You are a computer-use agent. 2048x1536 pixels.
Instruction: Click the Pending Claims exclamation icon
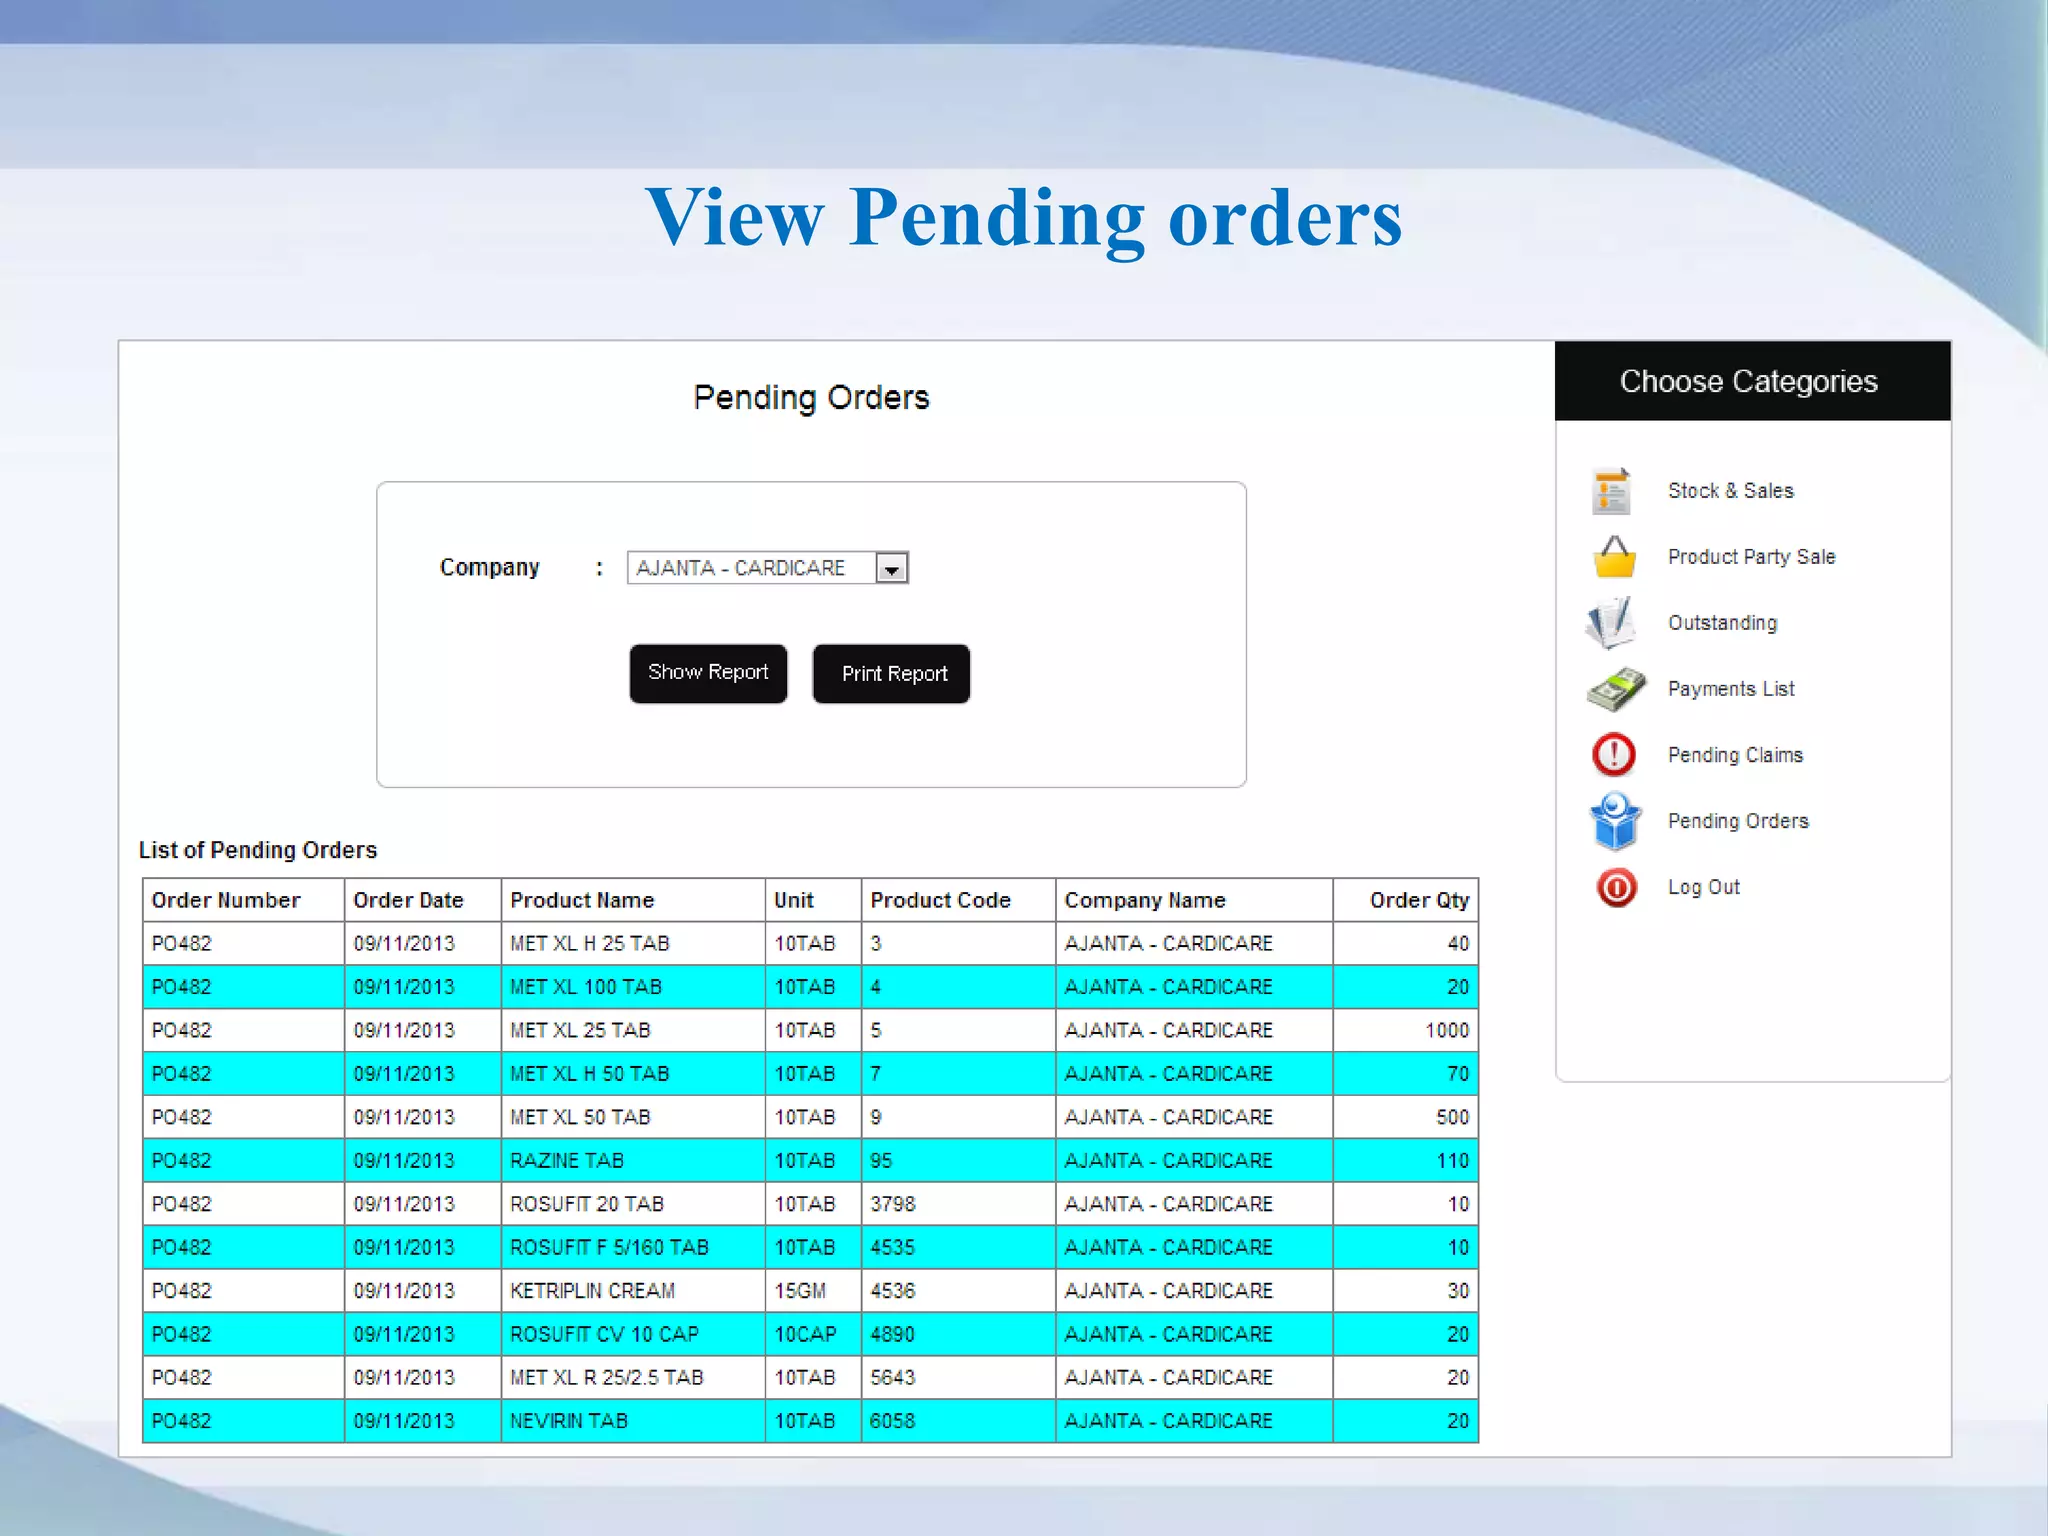[1614, 755]
